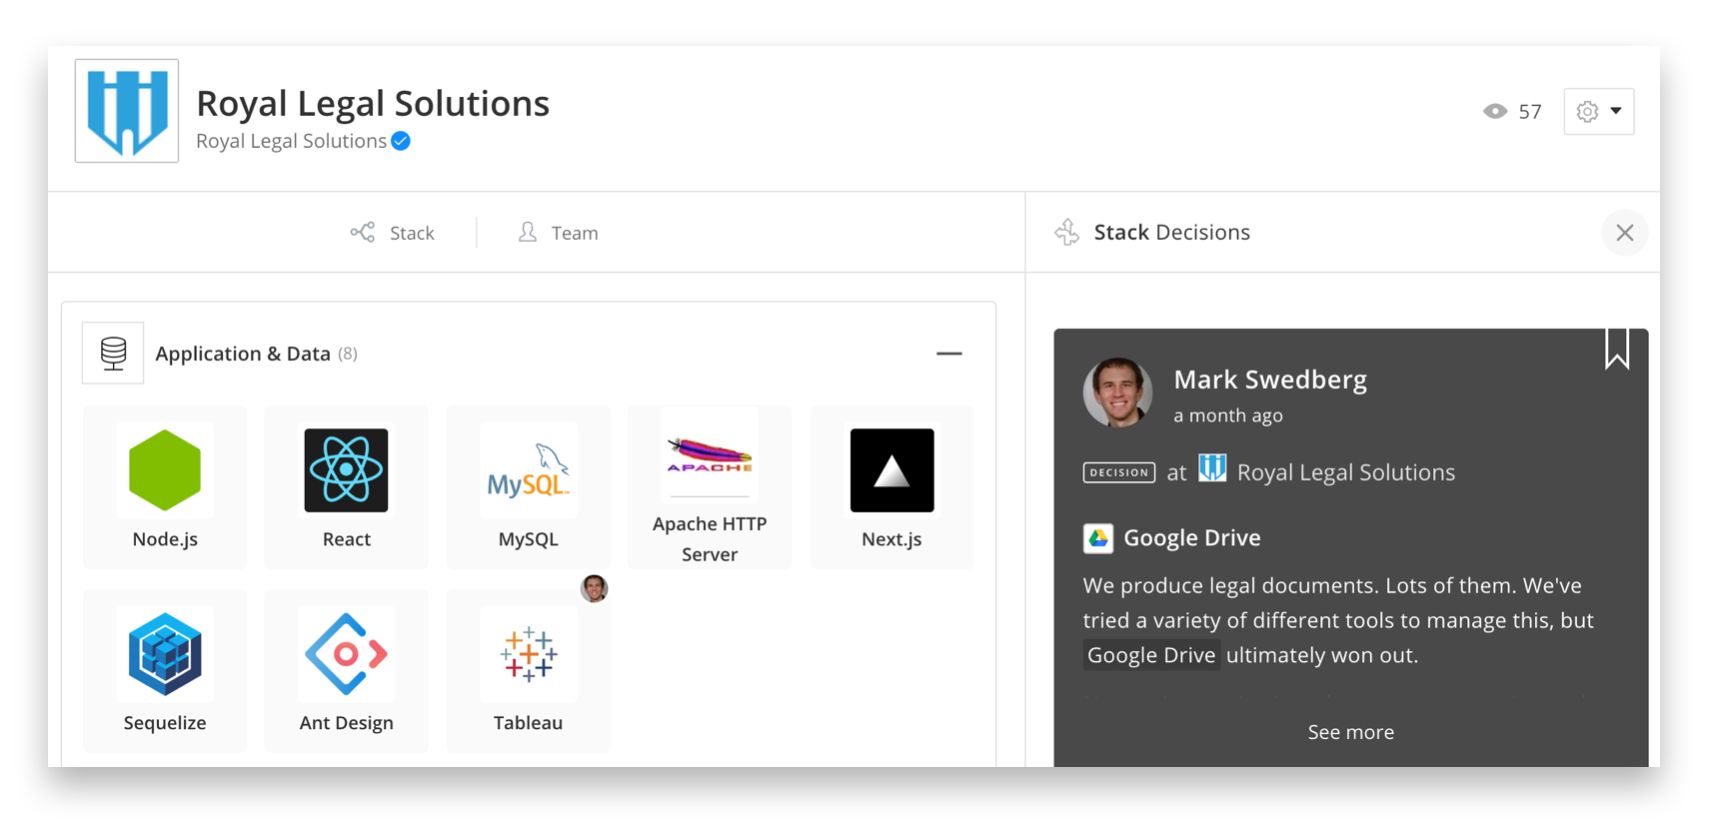This screenshot has height=830, width=1722.
Task: Click the Stack Decisions panel icon
Action: pos(1067,232)
